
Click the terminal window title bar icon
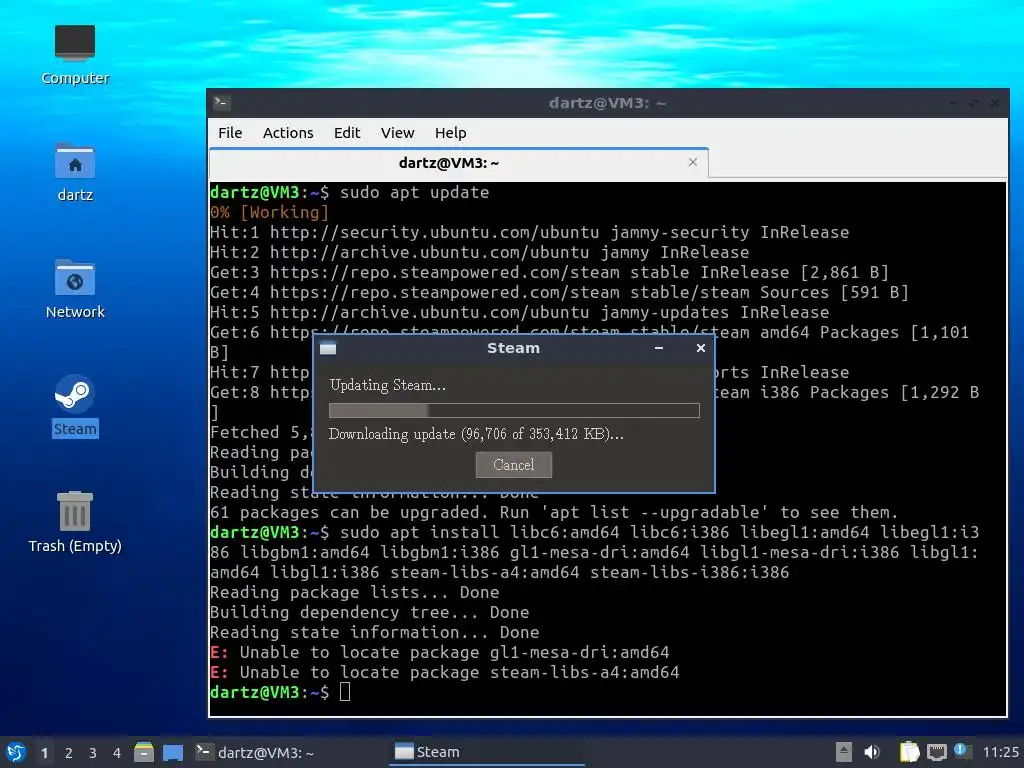coord(221,103)
